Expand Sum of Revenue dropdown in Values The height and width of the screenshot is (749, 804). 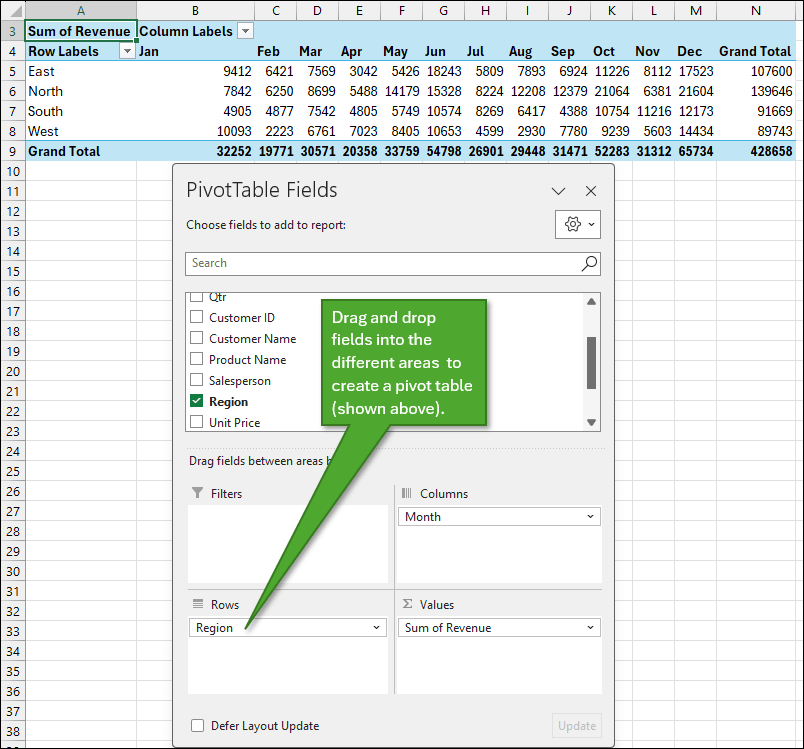point(590,628)
